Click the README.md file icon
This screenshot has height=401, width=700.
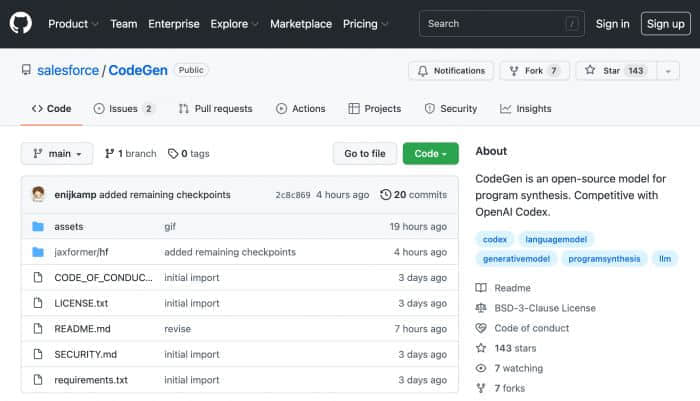click(38, 329)
